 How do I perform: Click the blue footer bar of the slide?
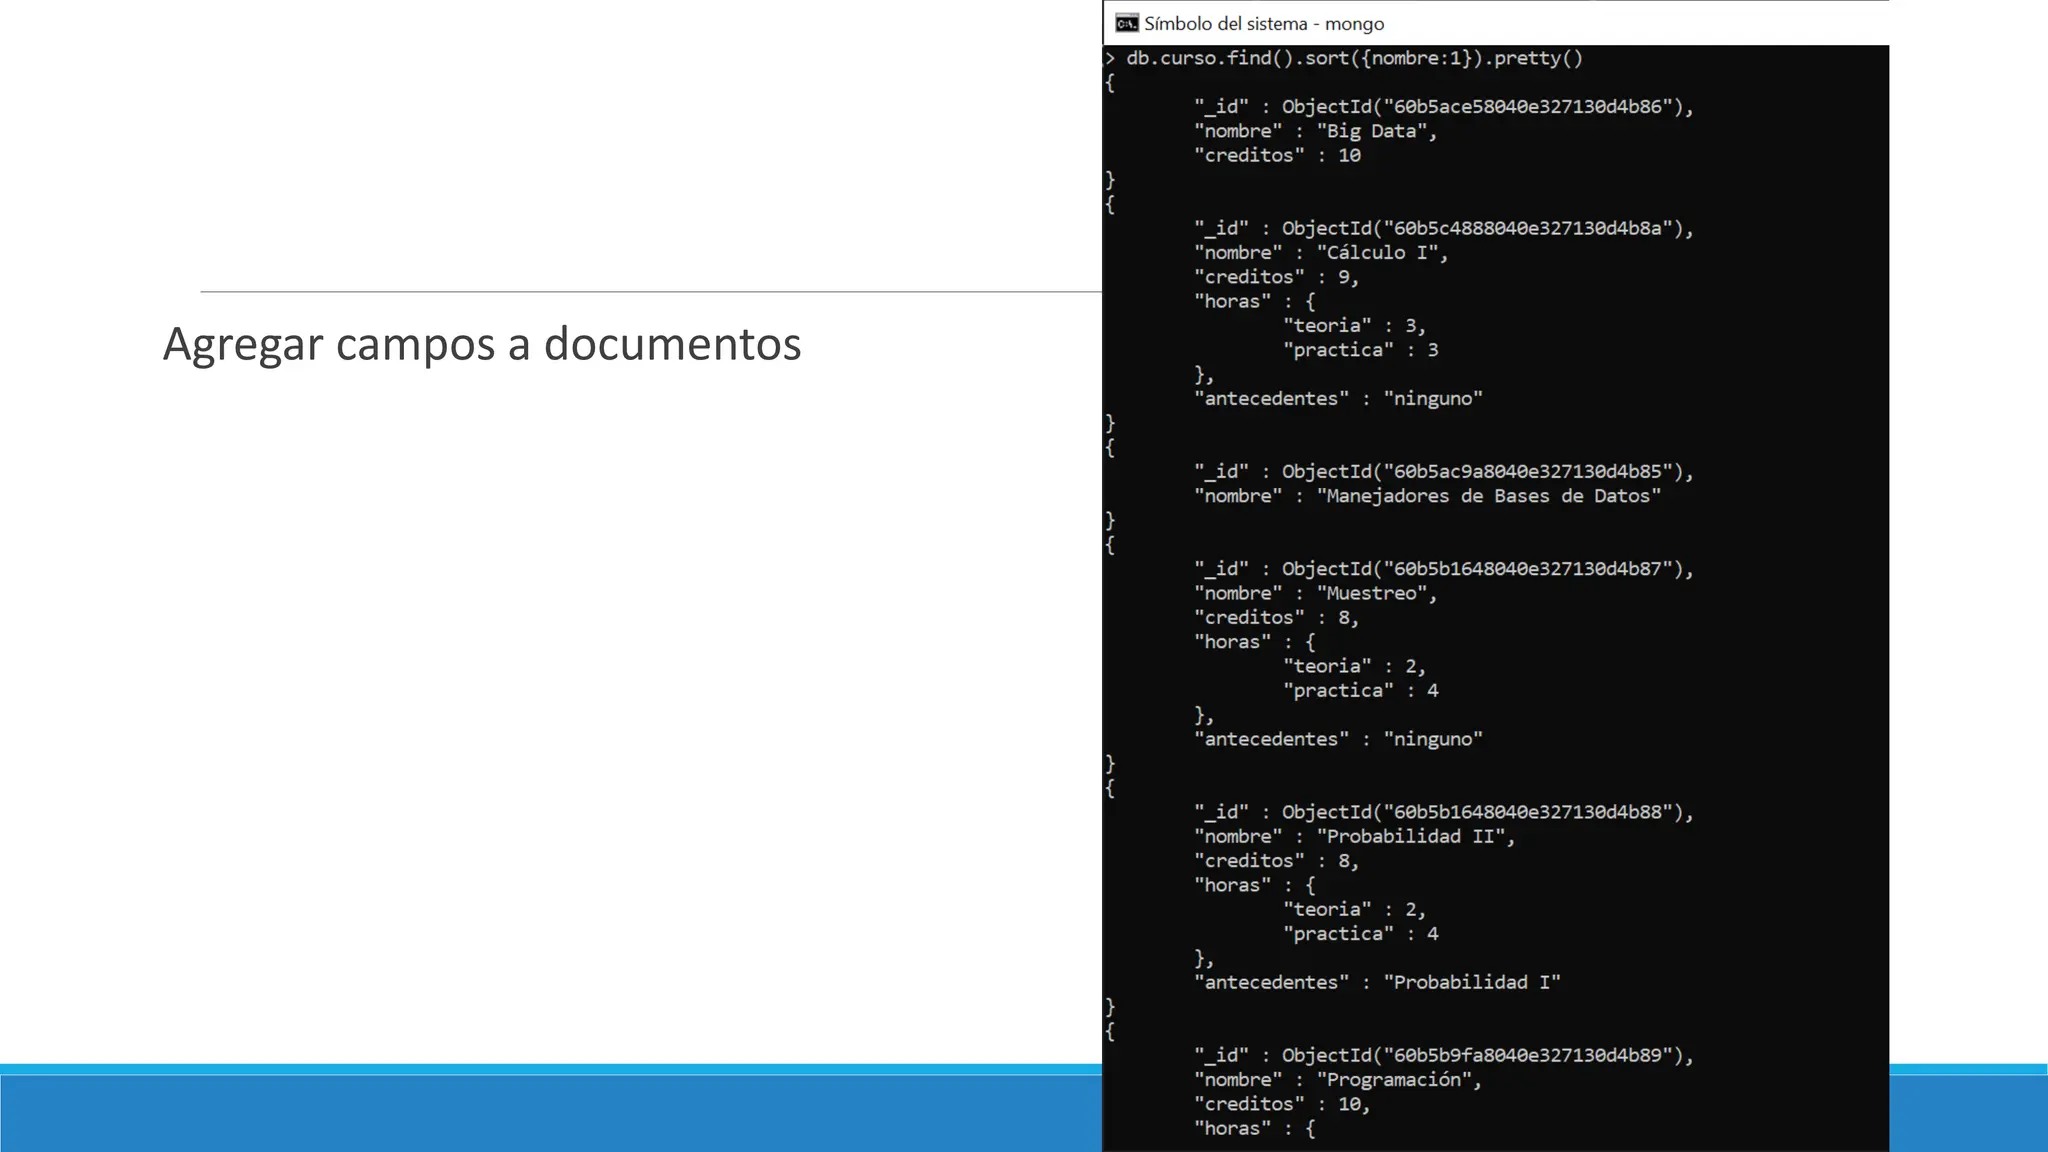coord(550,1112)
